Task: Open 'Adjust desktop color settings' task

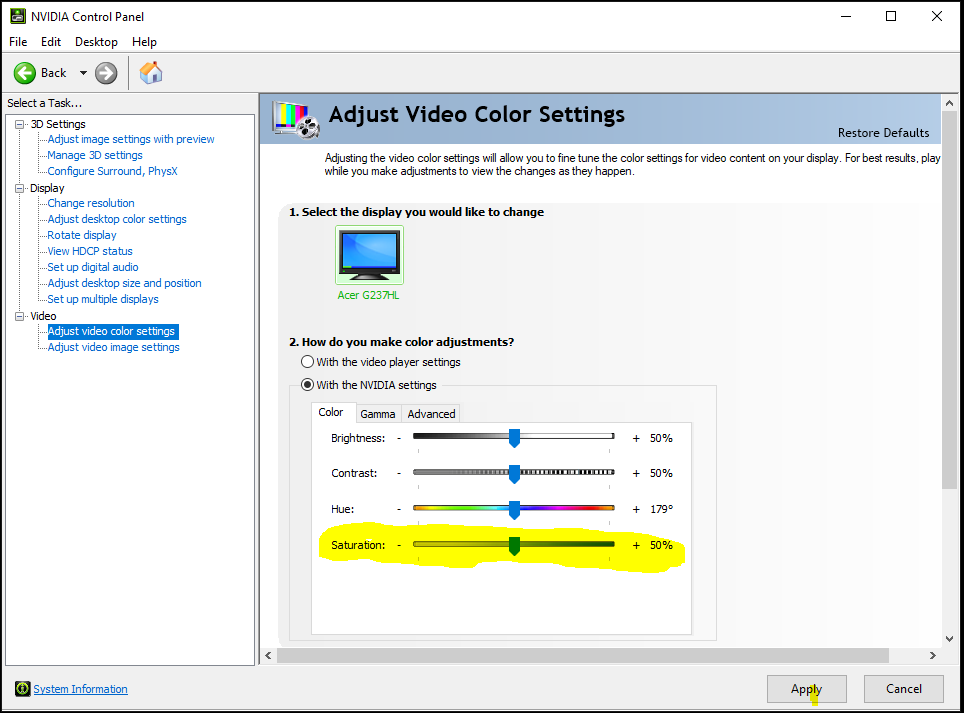Action: click(x=117, y=219)
